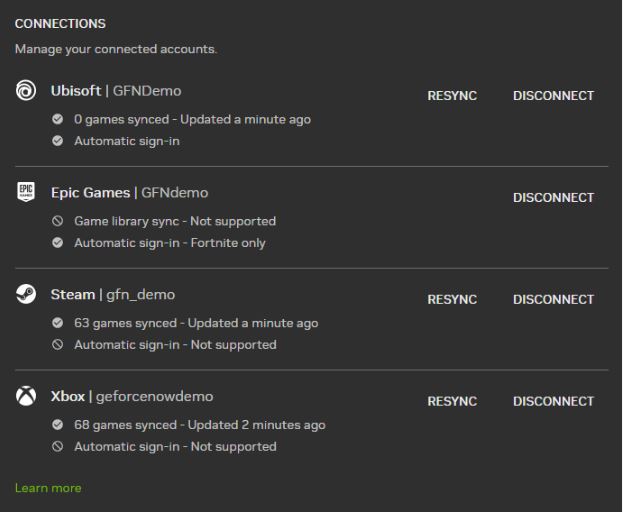Click checkmark icon beside Fortnite only sign-in

(x=58, y=243)
